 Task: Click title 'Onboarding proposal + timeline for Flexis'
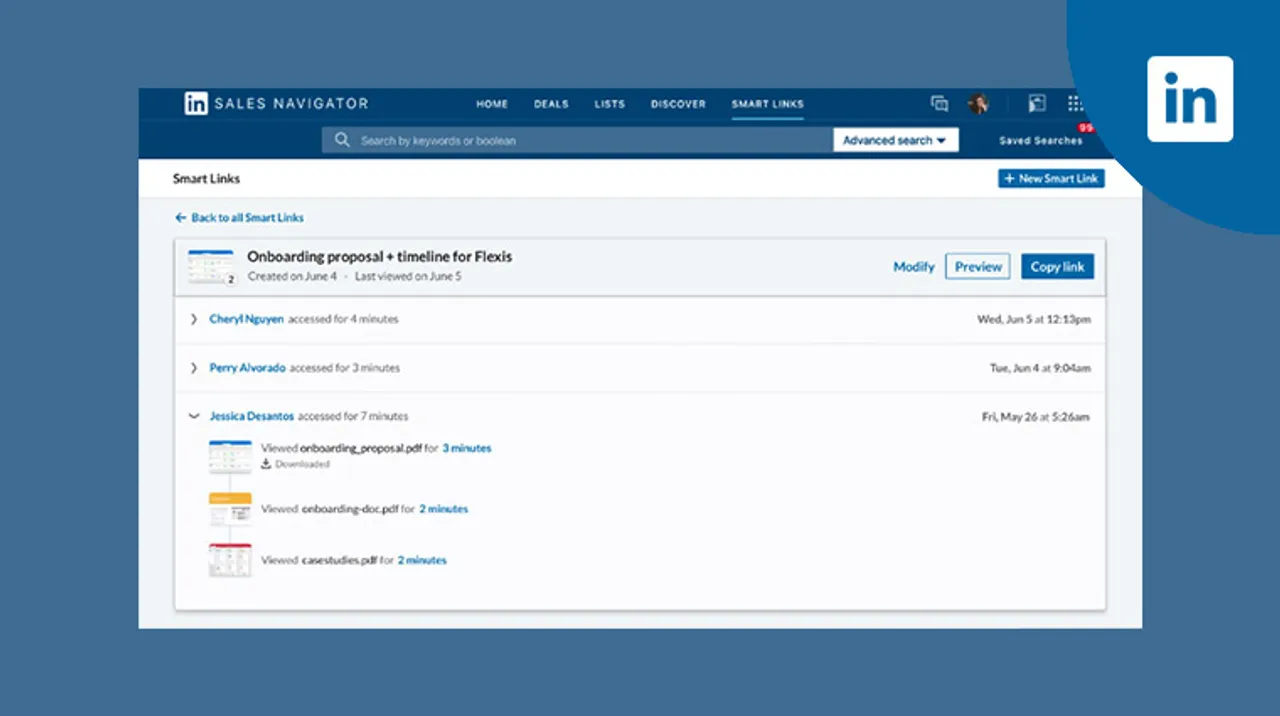380,256
